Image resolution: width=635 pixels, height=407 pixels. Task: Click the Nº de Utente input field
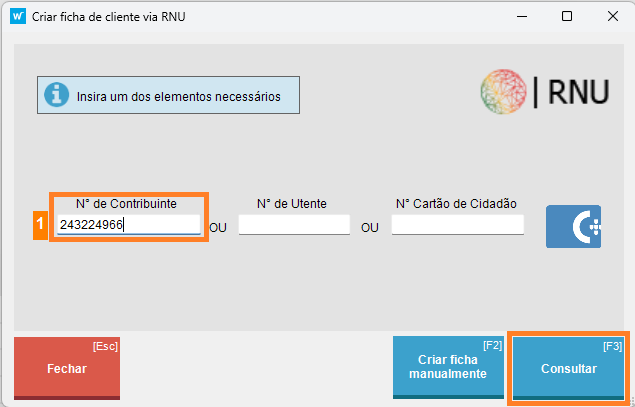click(293, 225)
